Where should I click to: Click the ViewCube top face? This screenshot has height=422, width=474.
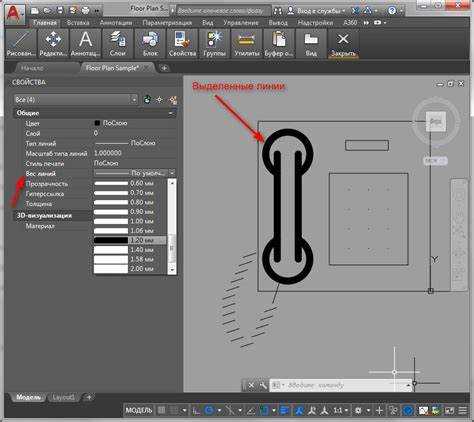click(436, 121)
